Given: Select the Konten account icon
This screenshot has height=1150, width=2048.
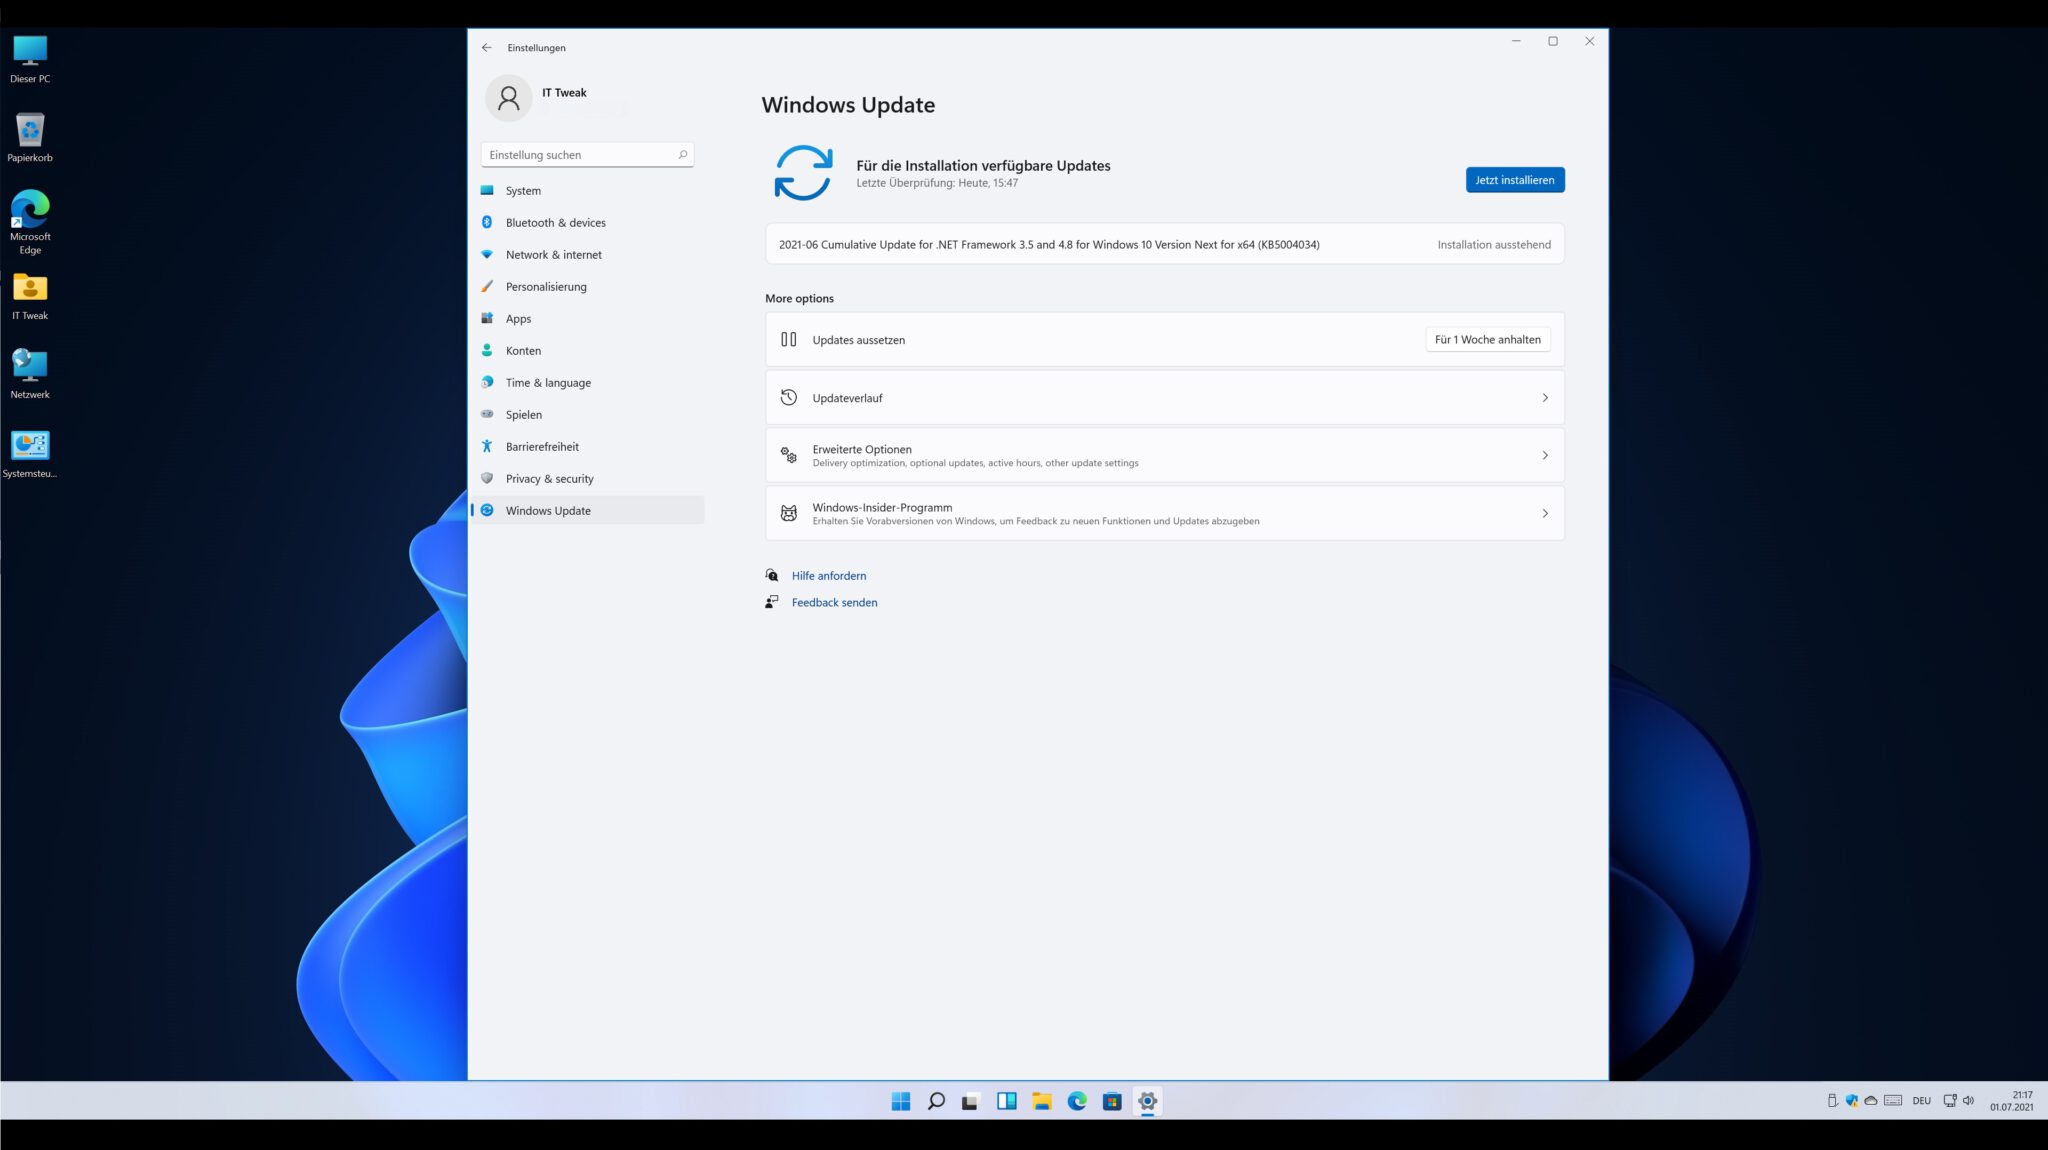Looking at the screenshot, I should click(487, 350).
